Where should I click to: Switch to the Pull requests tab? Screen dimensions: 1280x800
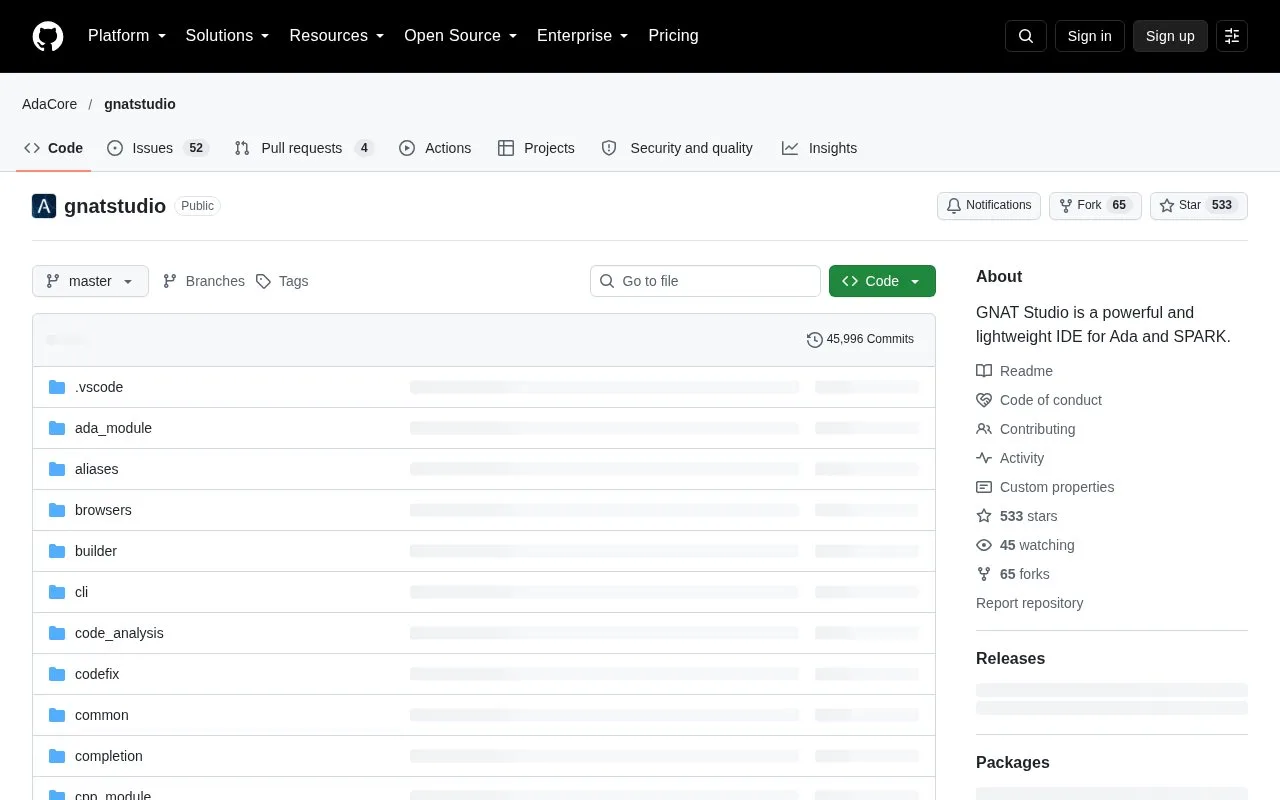pos(304,148)
